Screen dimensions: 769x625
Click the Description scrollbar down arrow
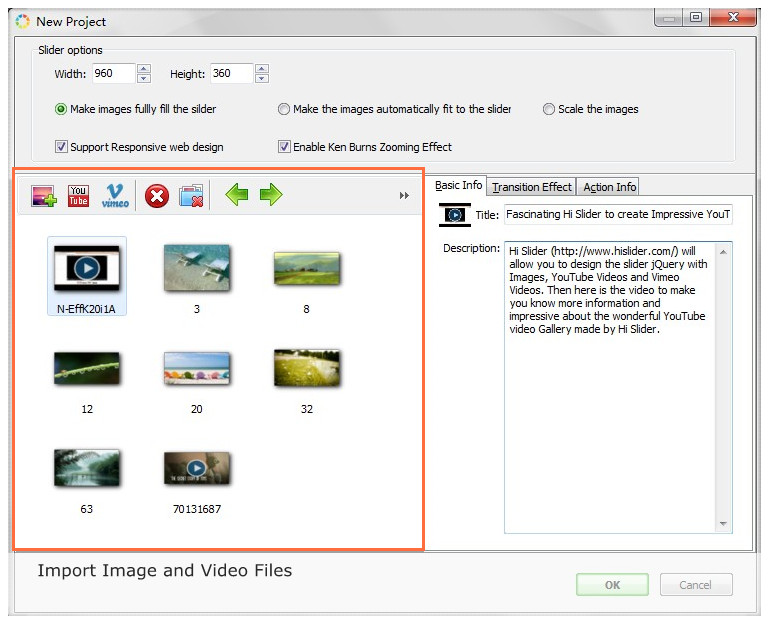pos(723,523)
